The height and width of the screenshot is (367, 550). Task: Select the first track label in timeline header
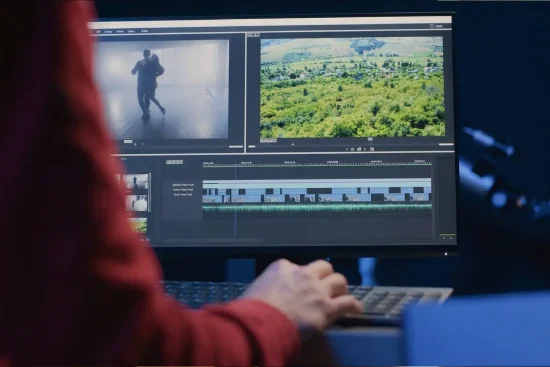point(183,185)
